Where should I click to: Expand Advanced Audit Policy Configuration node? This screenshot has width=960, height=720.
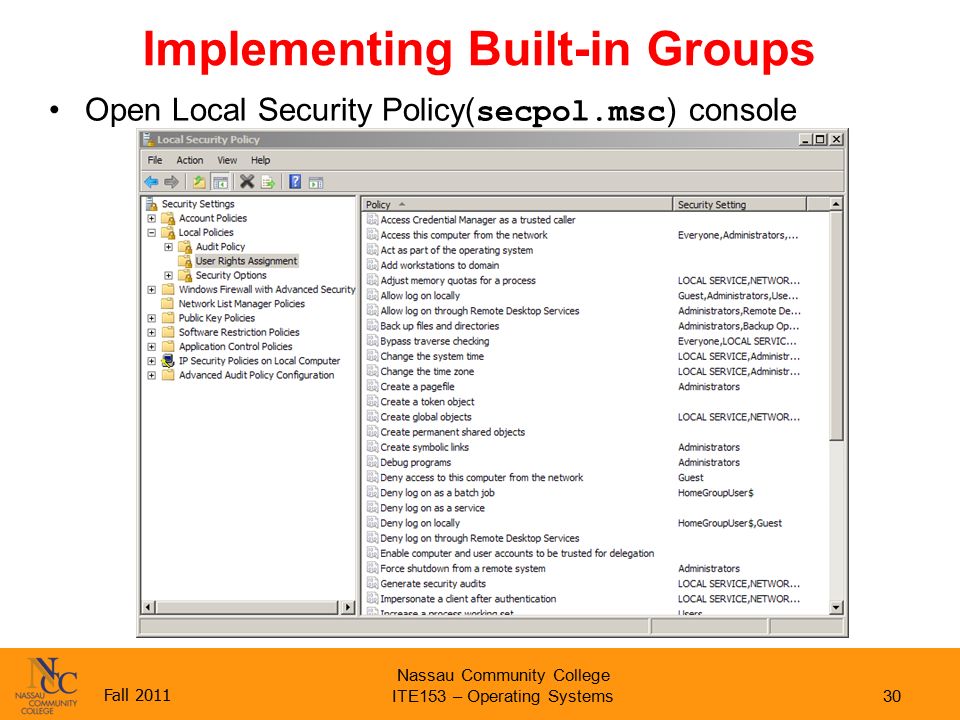click(151, 375)
